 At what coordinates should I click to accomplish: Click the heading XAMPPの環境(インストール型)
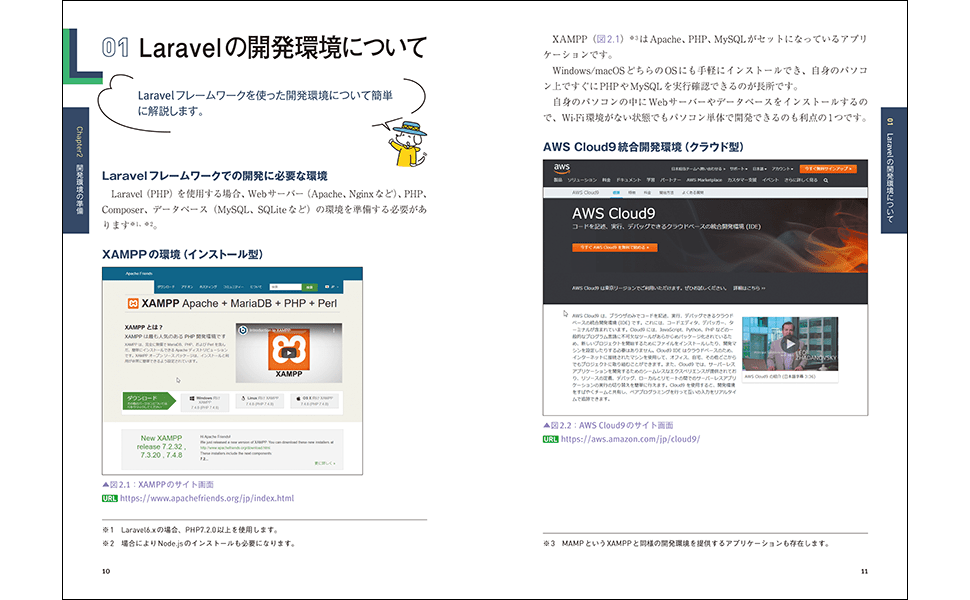pyautogui.click(x=182, y=254)
